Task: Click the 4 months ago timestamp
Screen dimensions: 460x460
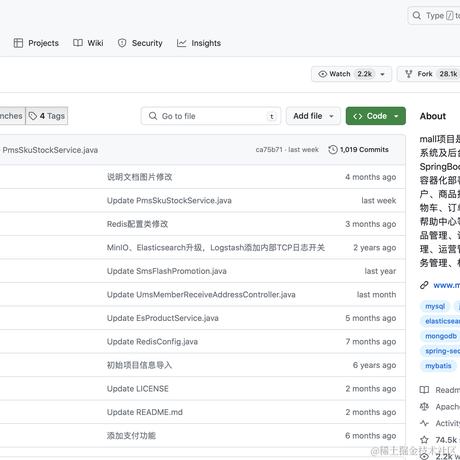Action: (x=371, y=177)
